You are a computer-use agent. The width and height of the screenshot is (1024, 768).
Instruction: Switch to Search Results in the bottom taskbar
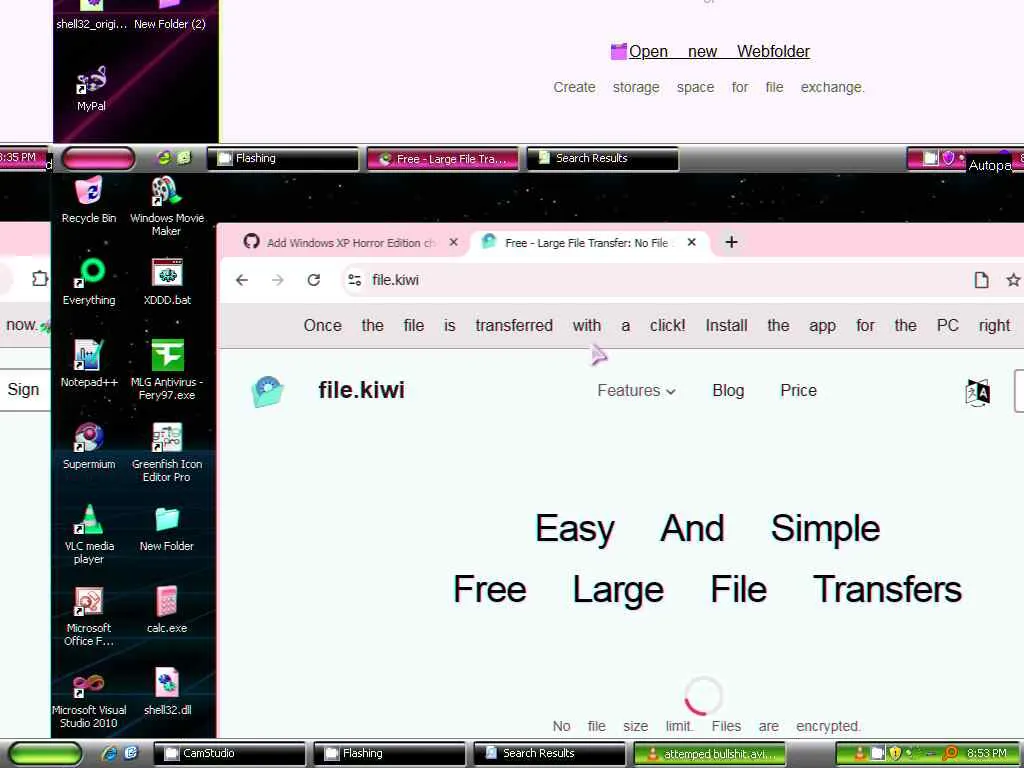tap(549, 754)
